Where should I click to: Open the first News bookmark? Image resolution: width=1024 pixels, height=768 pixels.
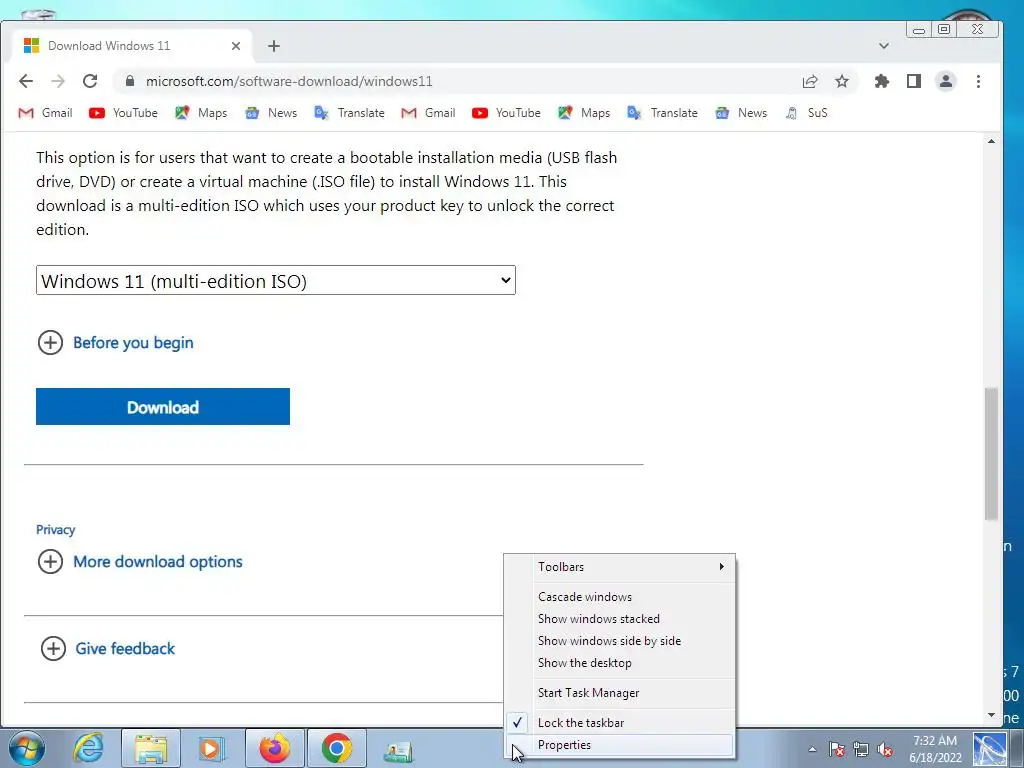(270, 113)
